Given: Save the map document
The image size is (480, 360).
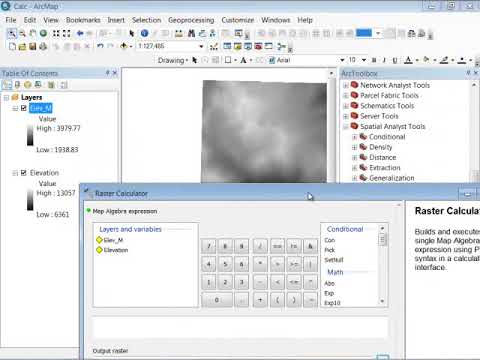Looking at the screenshot, I should pos(33,46).
